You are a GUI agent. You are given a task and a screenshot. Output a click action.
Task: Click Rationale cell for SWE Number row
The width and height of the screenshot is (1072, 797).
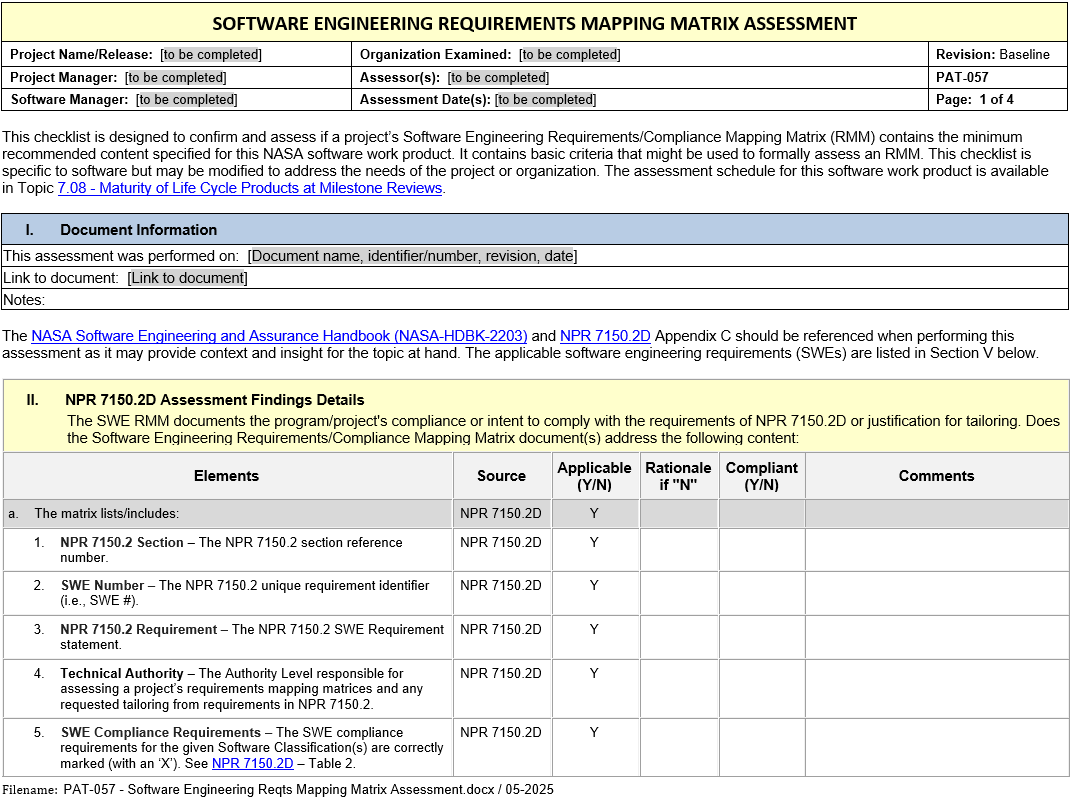pos(678,593)
